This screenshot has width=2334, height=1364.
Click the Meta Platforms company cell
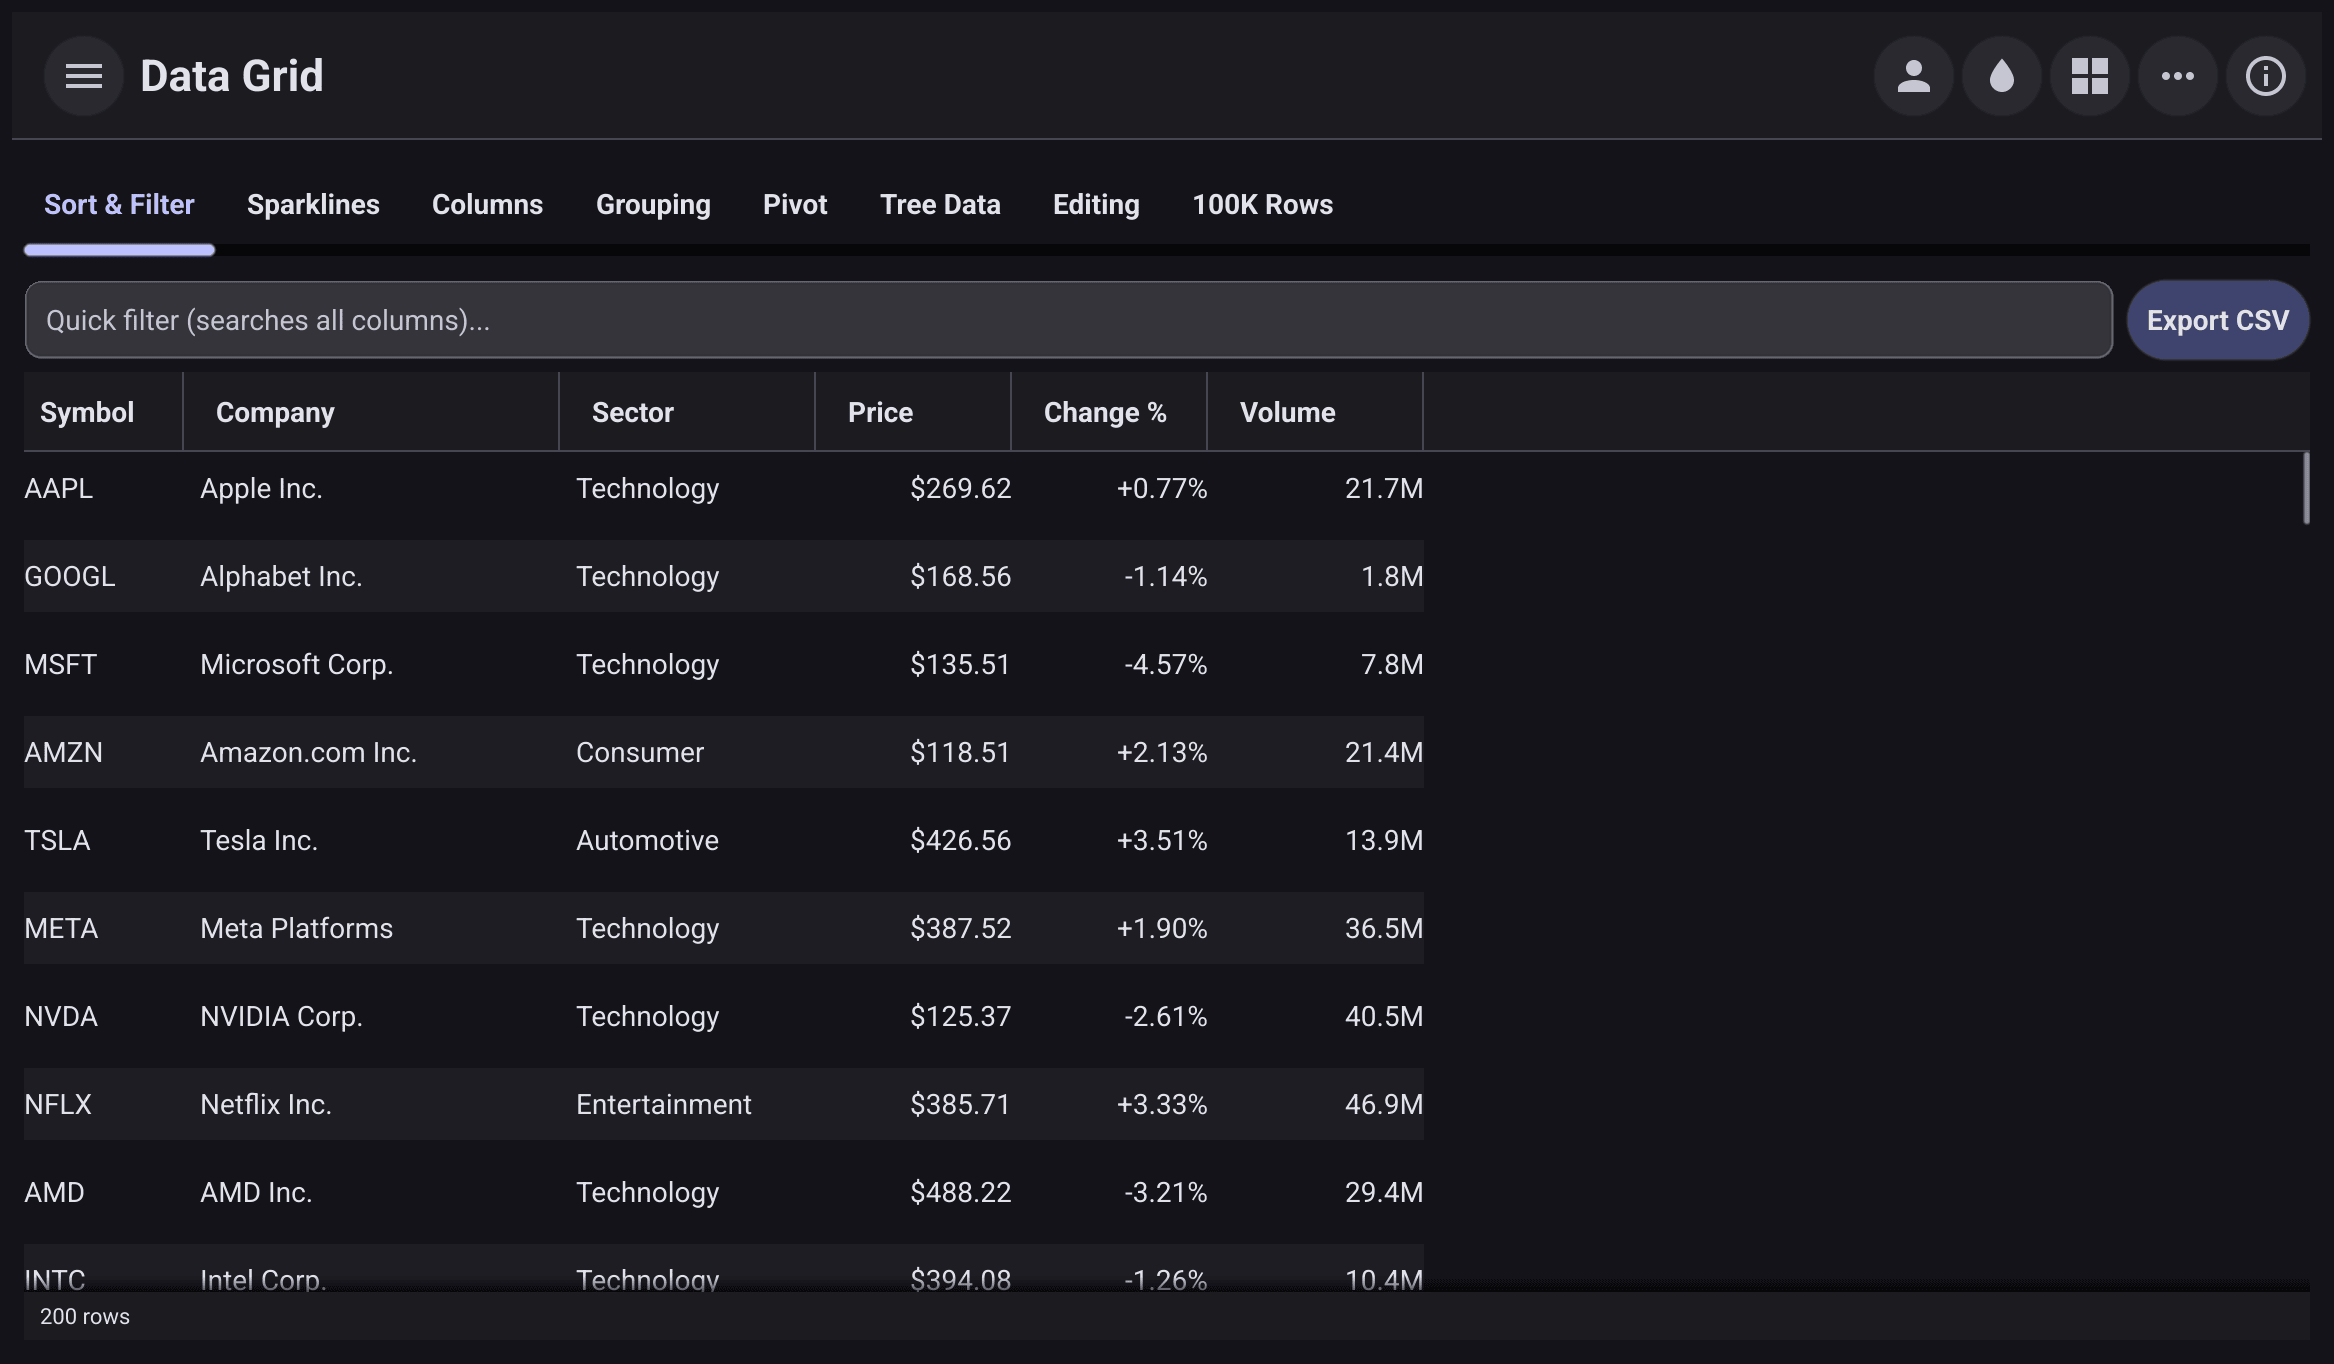(x=371, y=928)
